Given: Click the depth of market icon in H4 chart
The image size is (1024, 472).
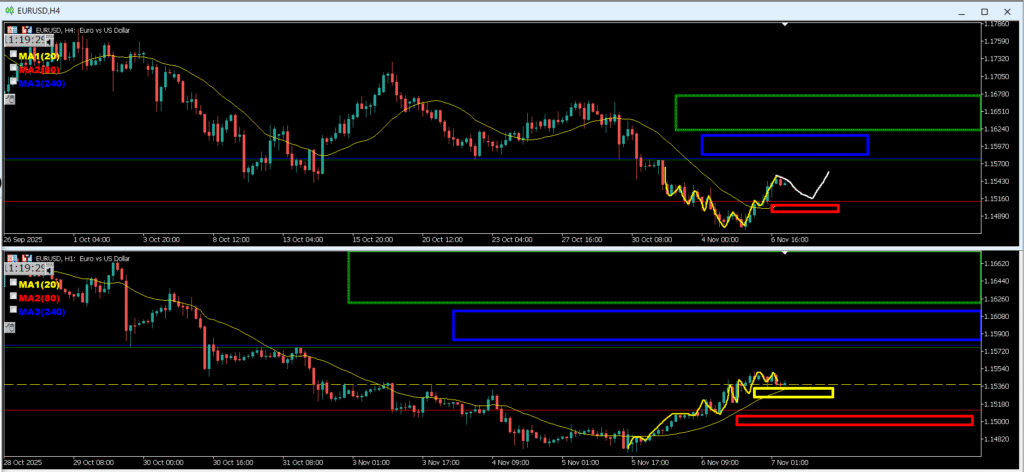Looking at the screenshot, I should click(x=26, y=30).
